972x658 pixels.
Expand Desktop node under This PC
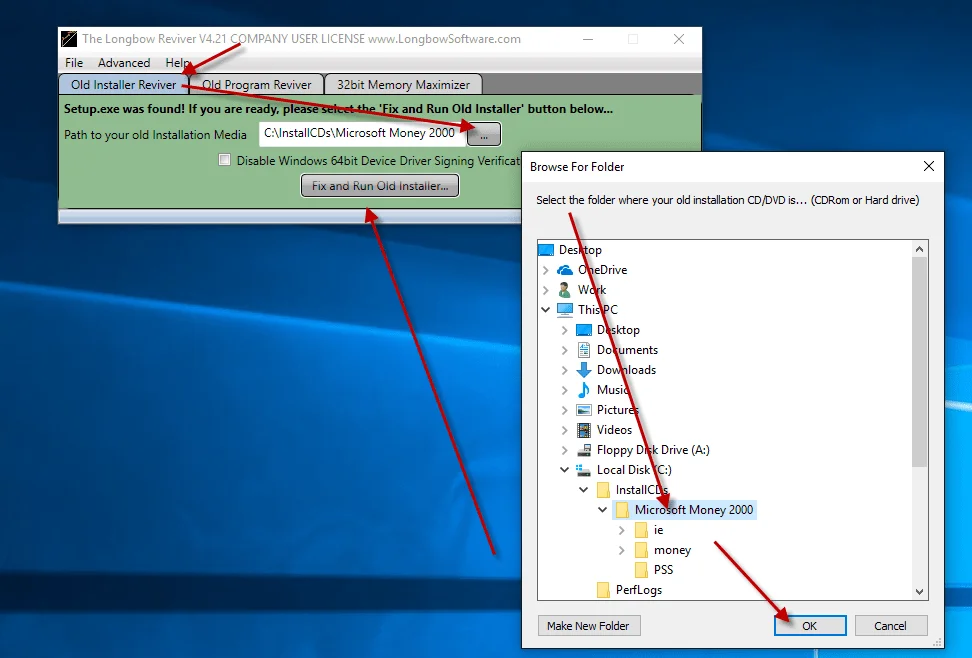565,330
